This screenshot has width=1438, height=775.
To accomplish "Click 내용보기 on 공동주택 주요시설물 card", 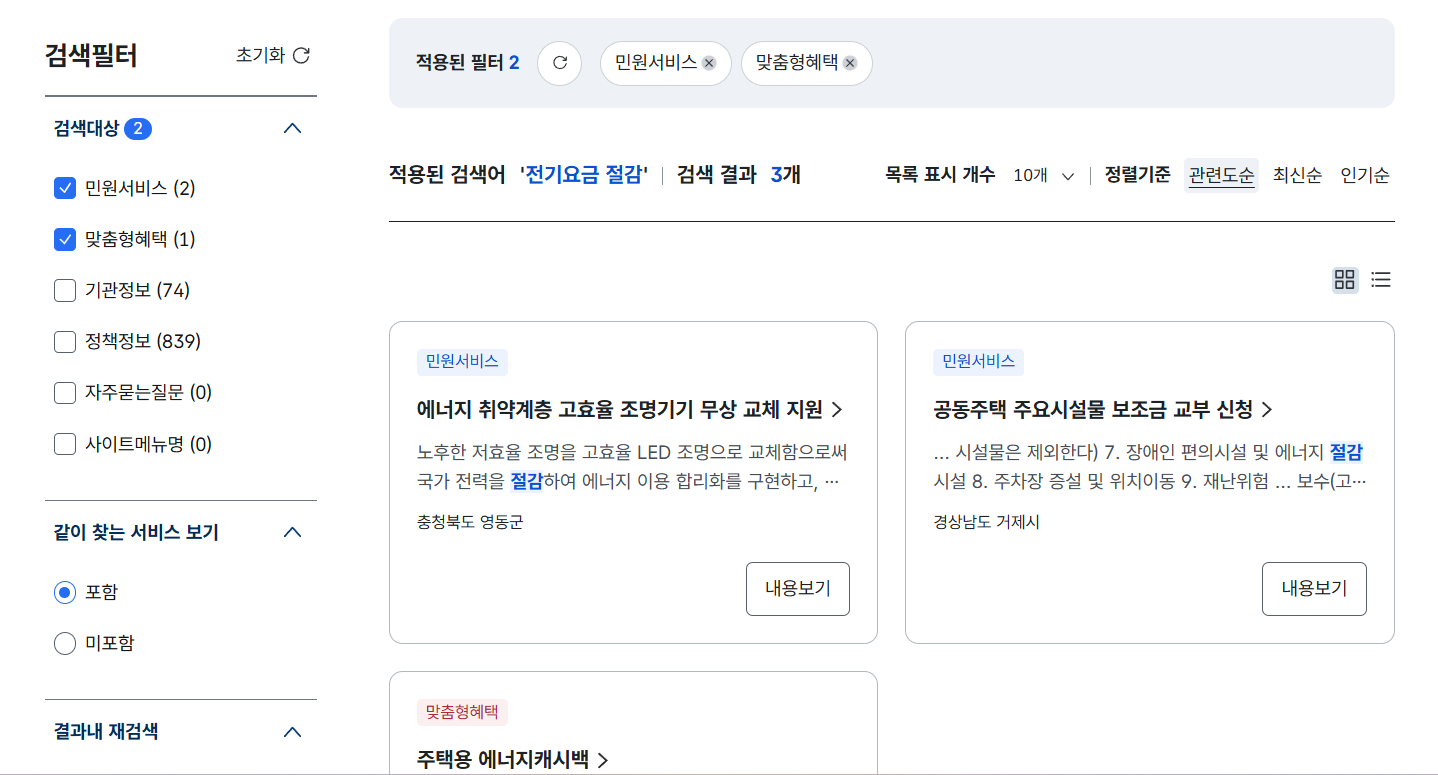I will [1313, 589].
